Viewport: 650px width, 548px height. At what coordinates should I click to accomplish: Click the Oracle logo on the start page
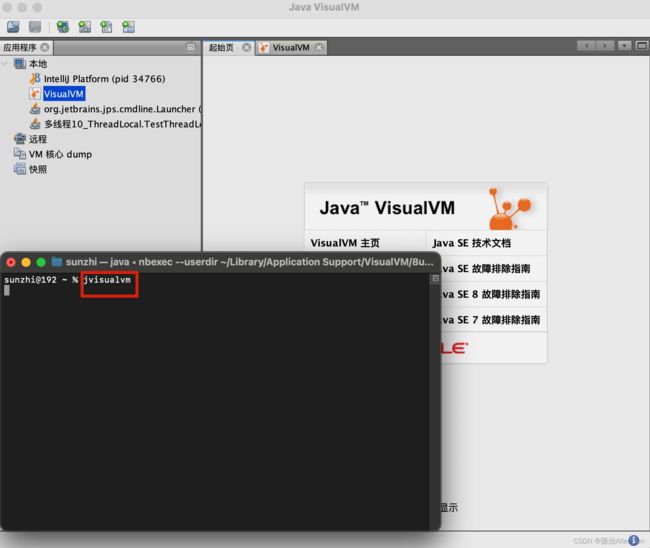455,348
